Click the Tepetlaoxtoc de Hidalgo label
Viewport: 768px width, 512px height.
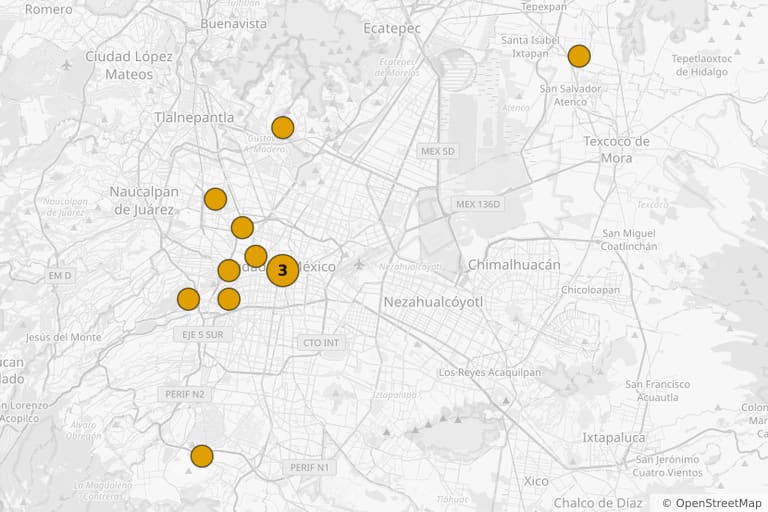click(x=702, y=65)
